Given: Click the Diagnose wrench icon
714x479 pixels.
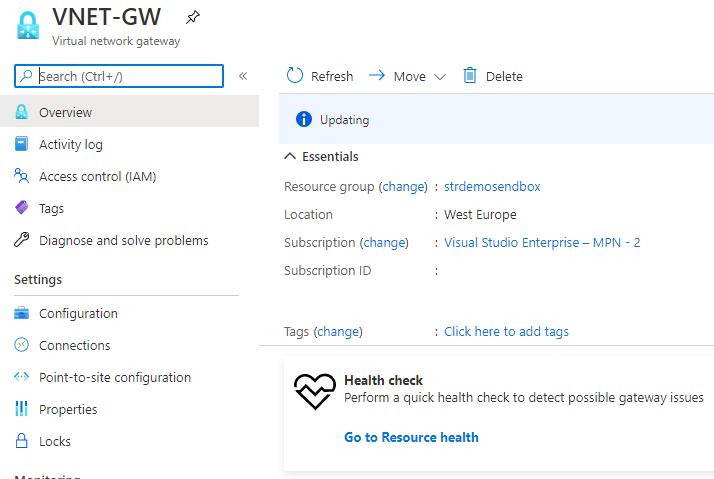Looking at the screenshot, I should click(21, 240).
